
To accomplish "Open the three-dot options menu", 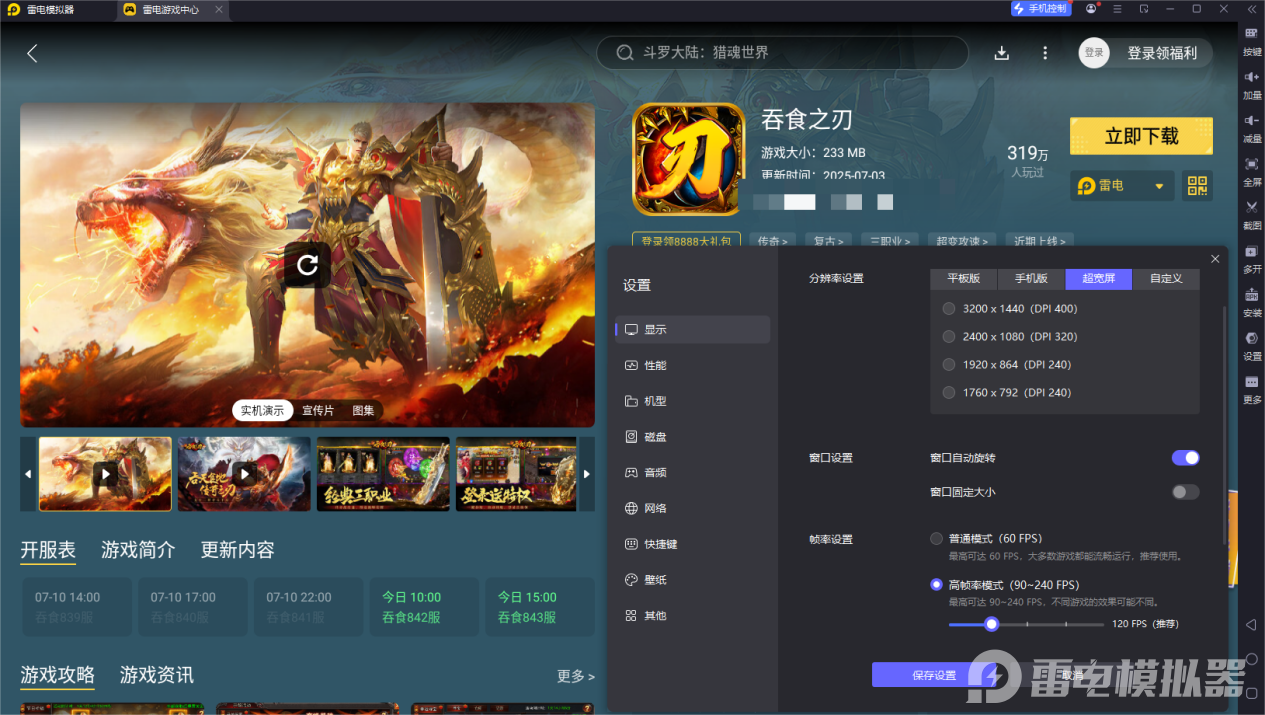I will coord(1045,53).
